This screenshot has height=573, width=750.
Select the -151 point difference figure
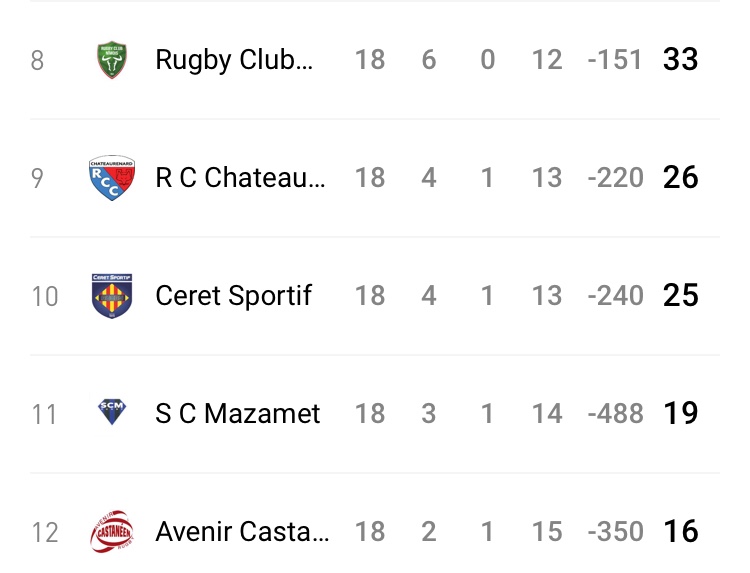pyautogui.click(x=615, y=60)
